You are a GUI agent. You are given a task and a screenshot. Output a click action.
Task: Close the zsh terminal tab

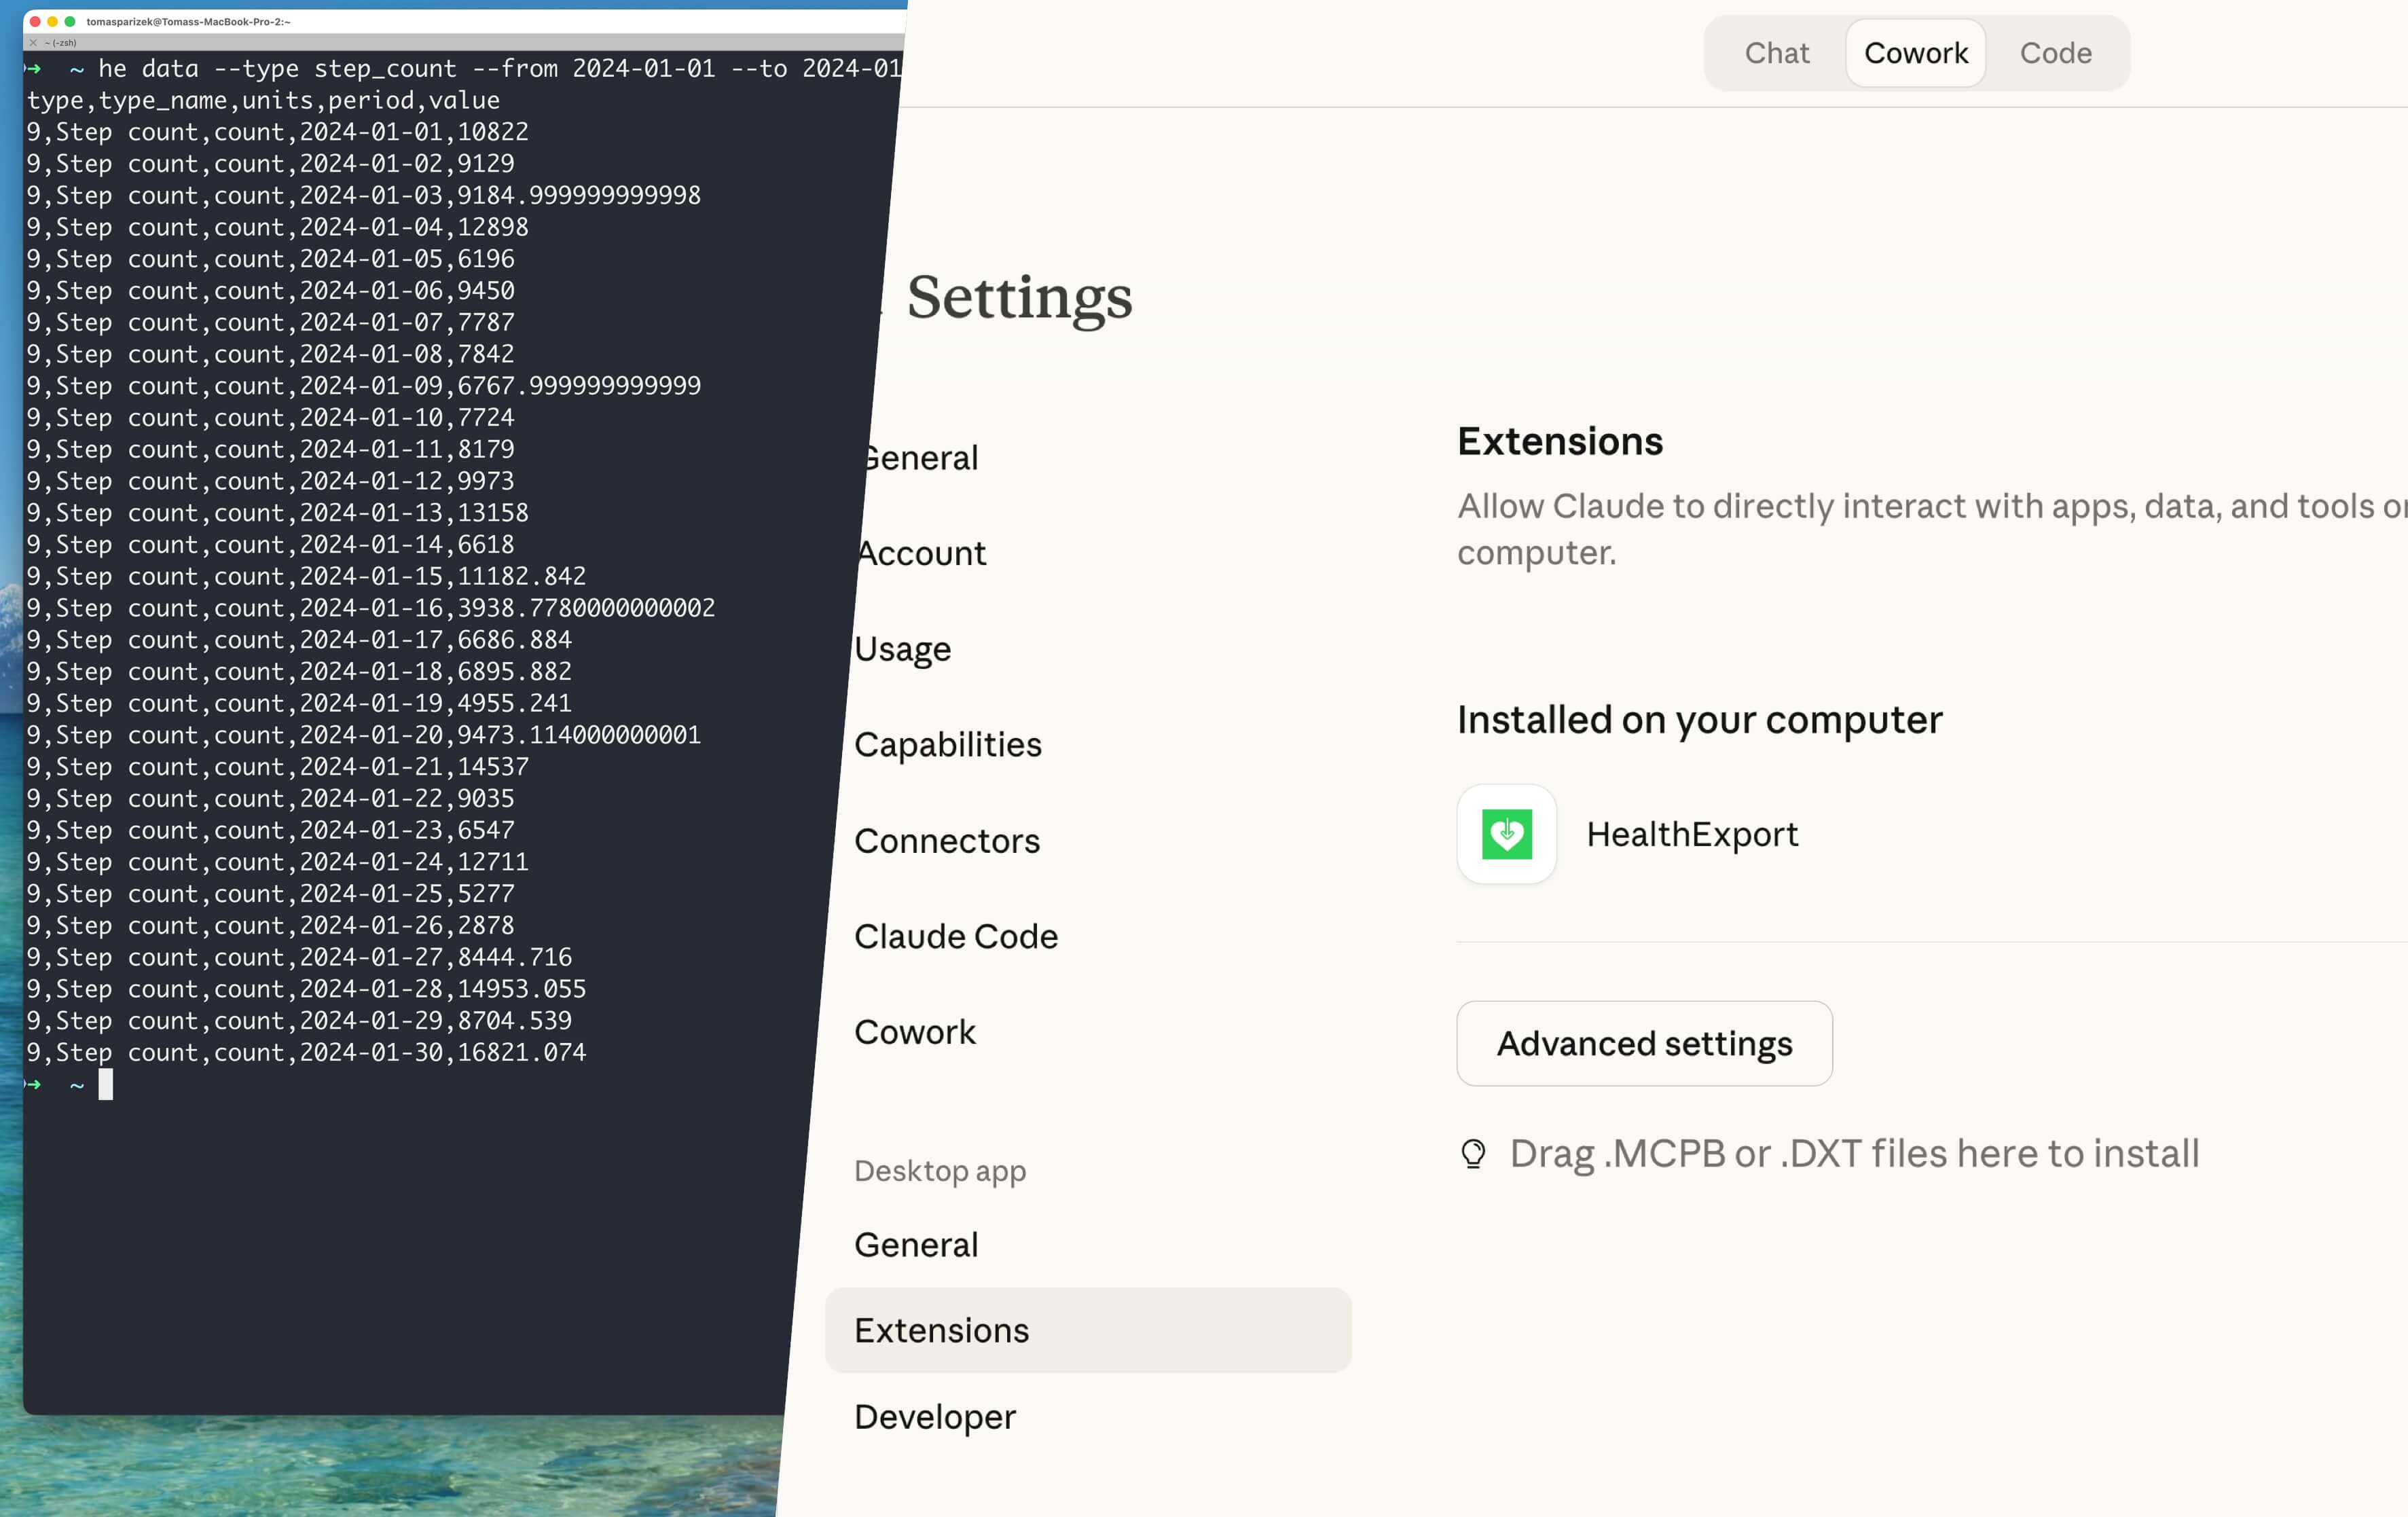pyautogui.click(x=33, y=43)
